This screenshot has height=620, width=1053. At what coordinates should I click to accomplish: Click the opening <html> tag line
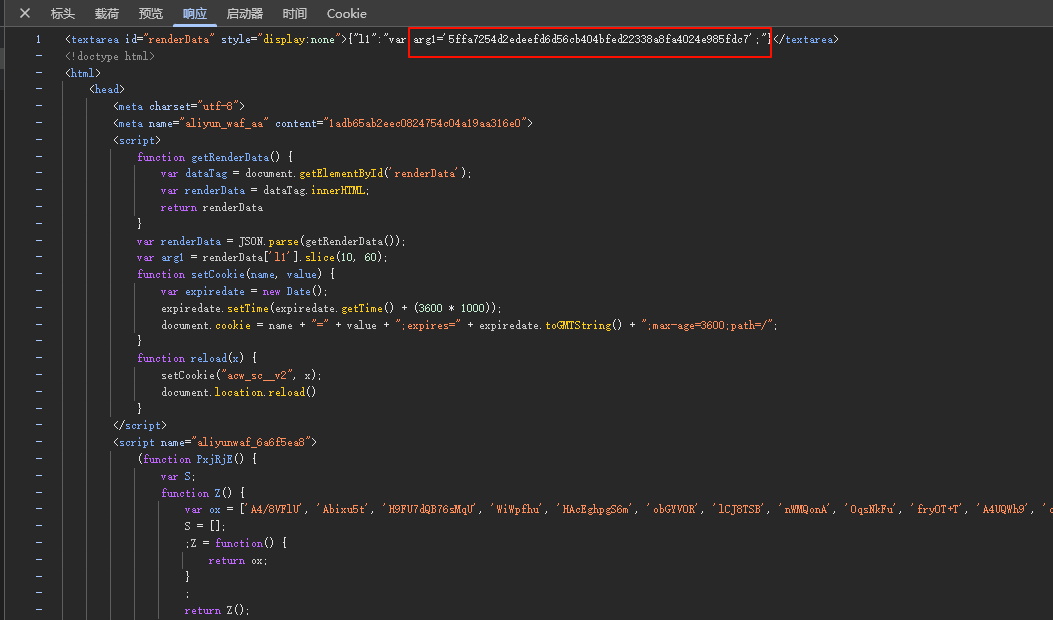tap(83, 73)
